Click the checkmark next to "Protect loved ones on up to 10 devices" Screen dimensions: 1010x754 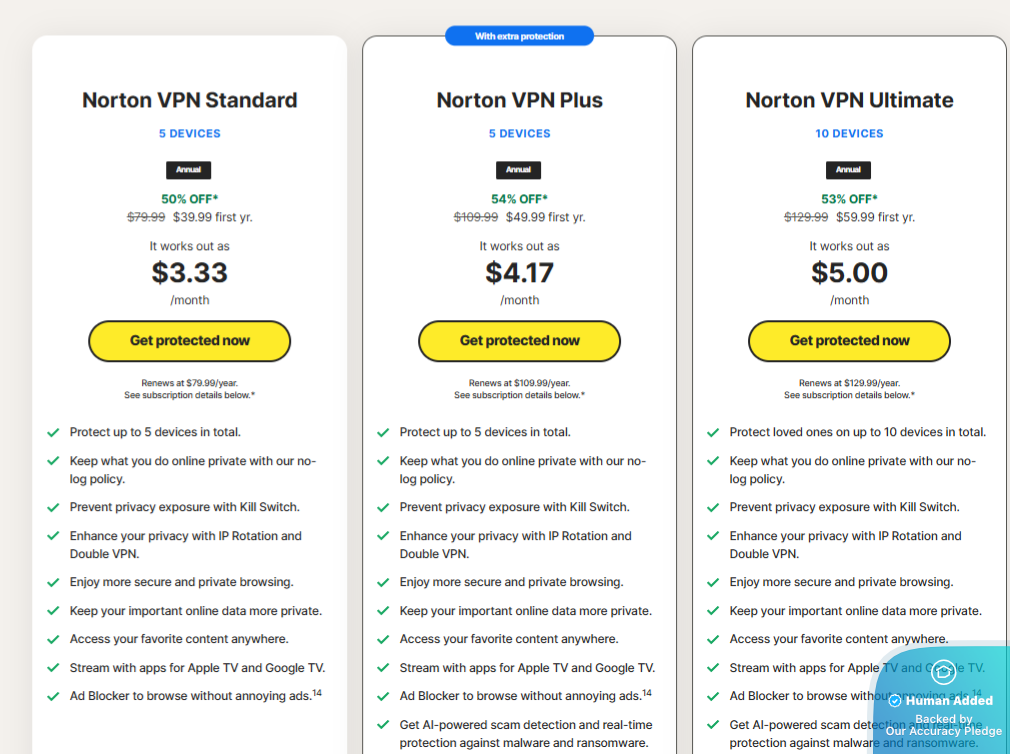[x=713, y=432]
